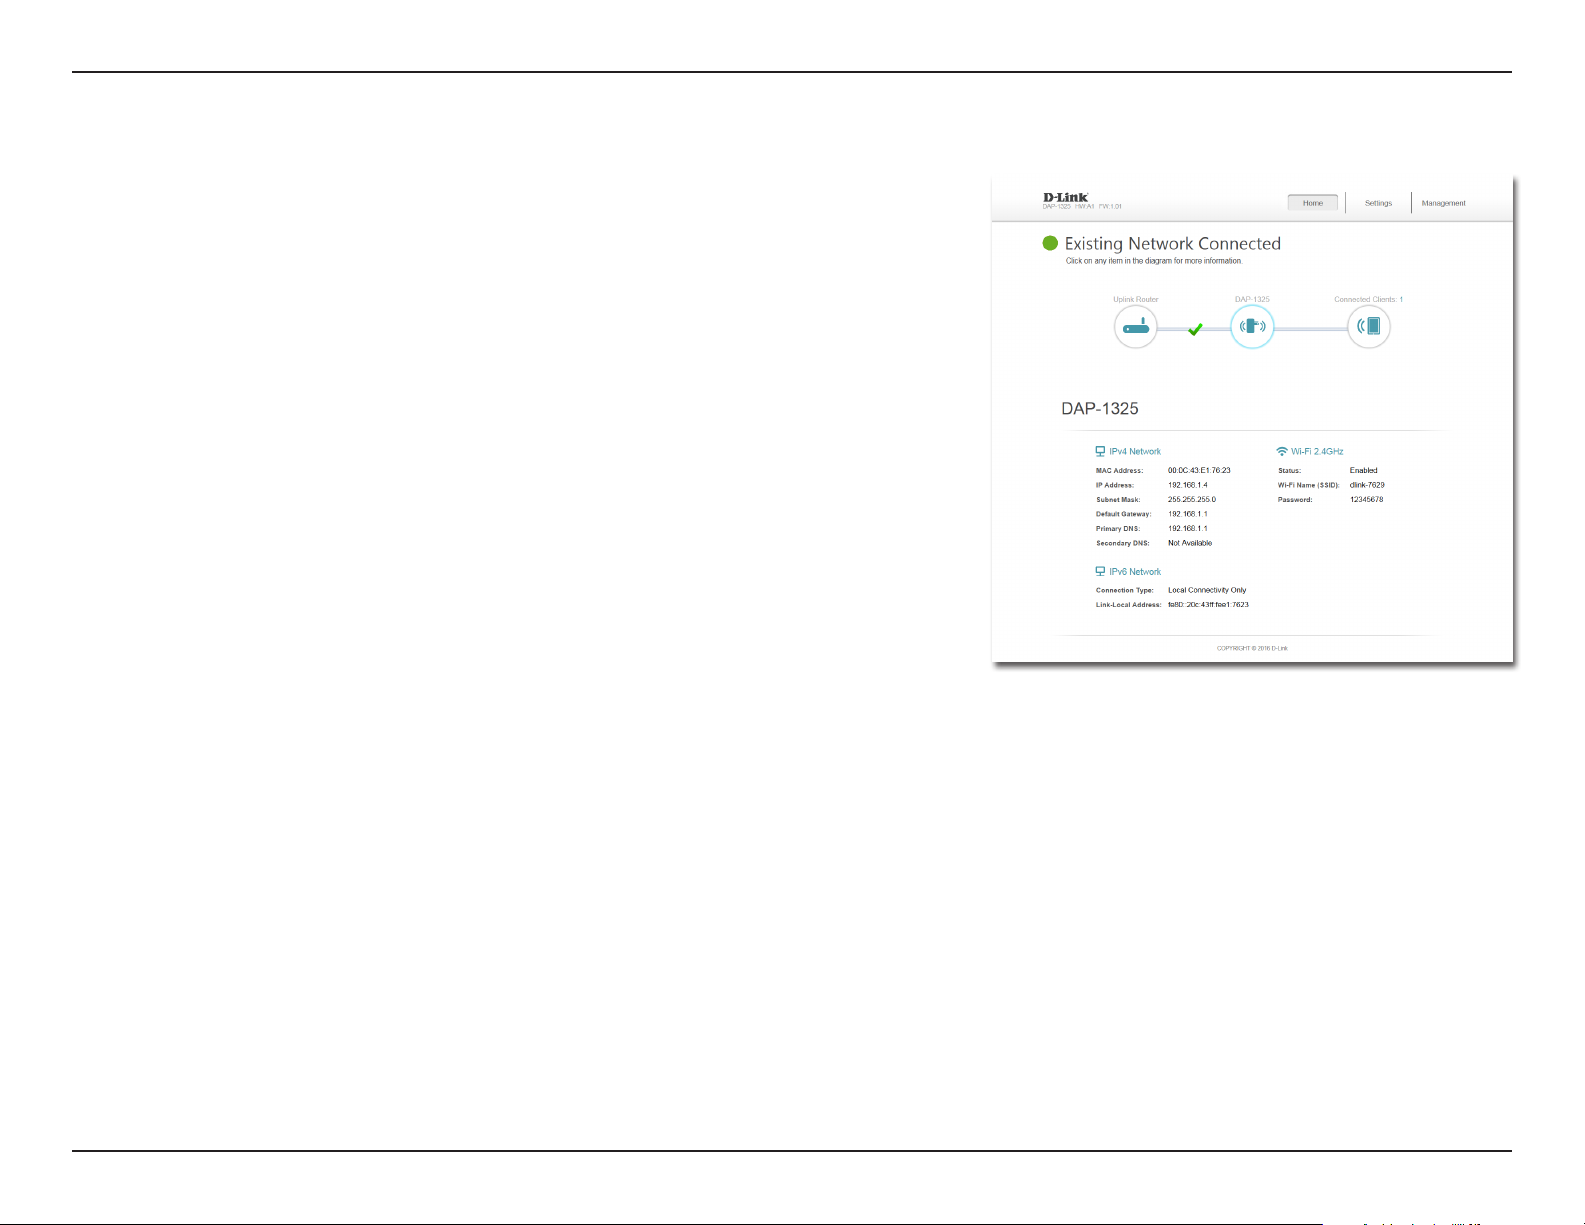This screenshot has width=1585, height=1225.
Task: Click the IPv4 Network monitor icon
Action: click(1101, 451)
